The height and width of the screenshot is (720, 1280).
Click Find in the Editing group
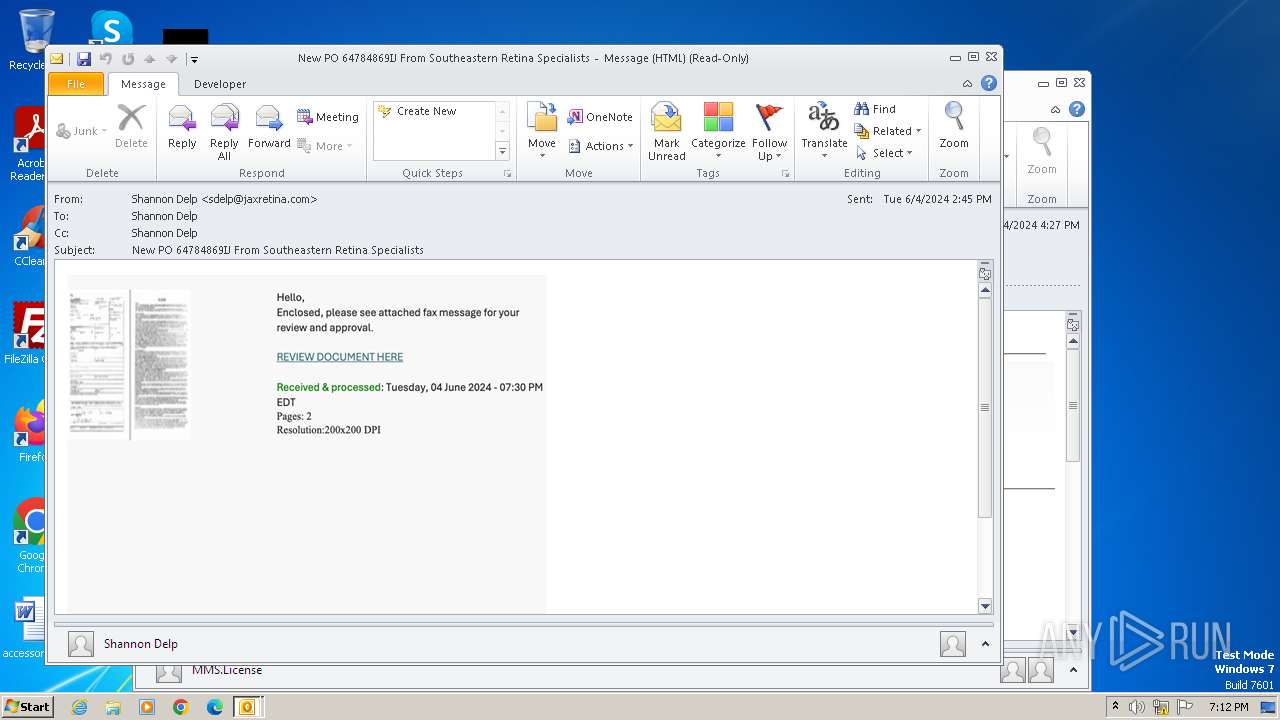(x=875, y=109)
